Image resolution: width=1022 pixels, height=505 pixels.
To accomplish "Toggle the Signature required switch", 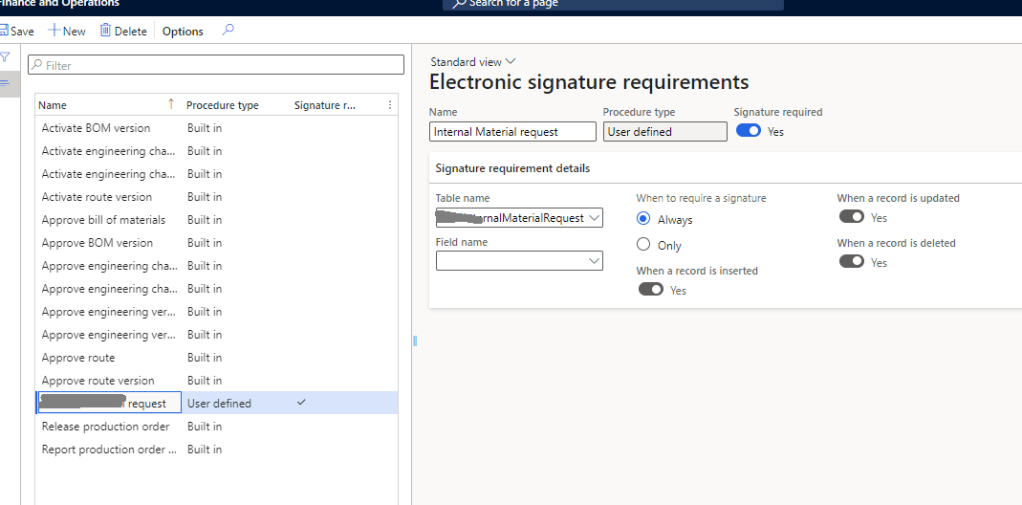I will pos(747,131).
